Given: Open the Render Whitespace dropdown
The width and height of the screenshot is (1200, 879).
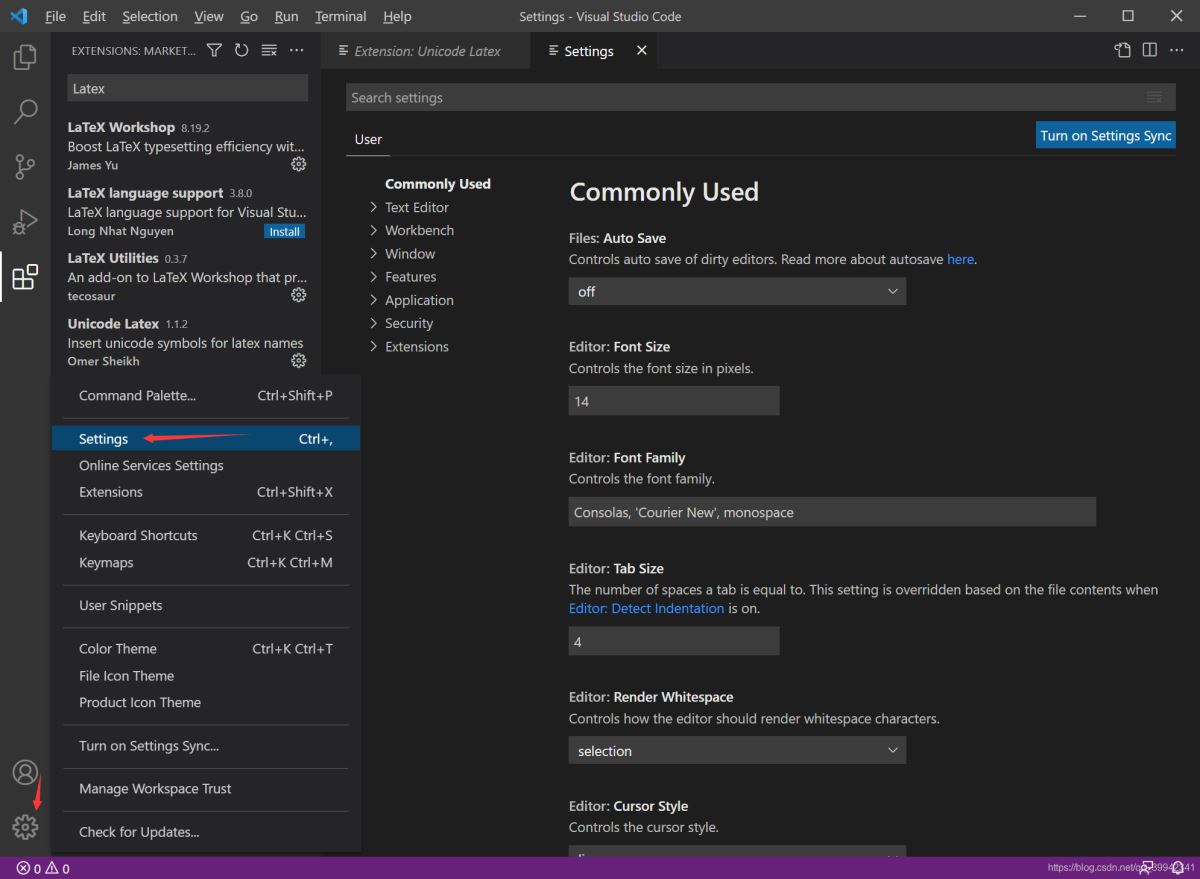Looking at the screenshot, I should pos(737,751).
